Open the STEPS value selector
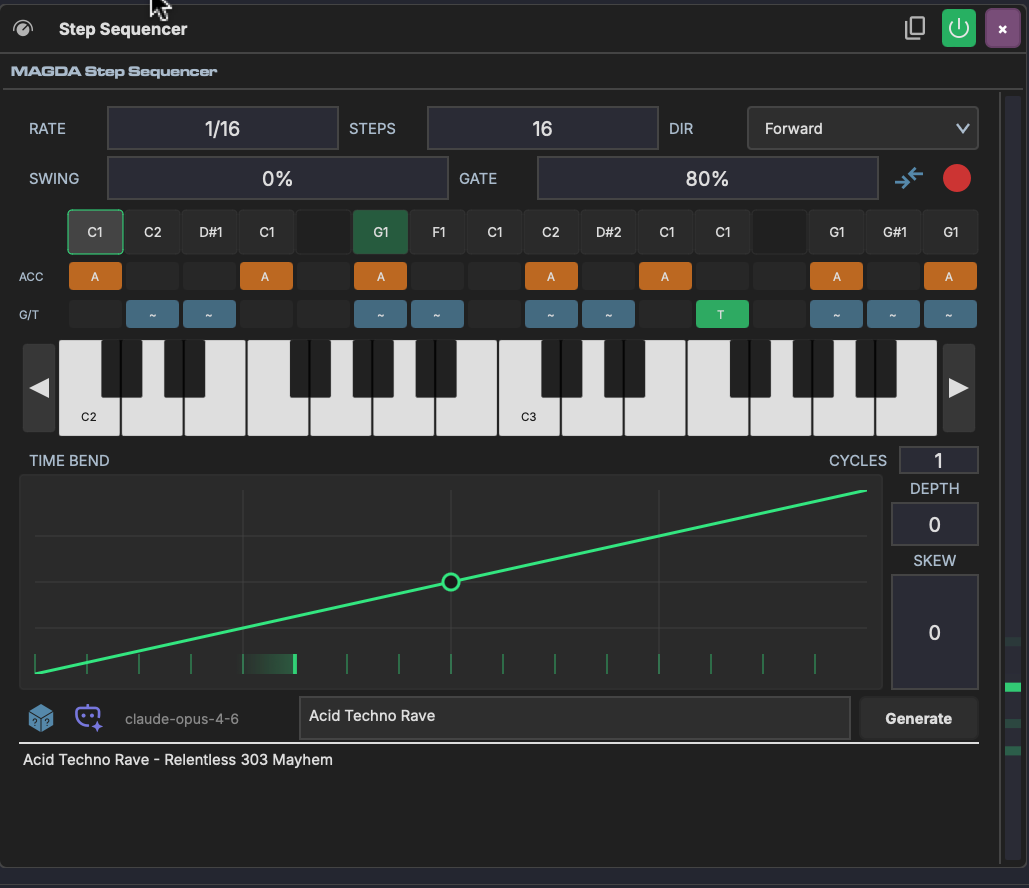 pyautogui.click(x=542, y=128)
